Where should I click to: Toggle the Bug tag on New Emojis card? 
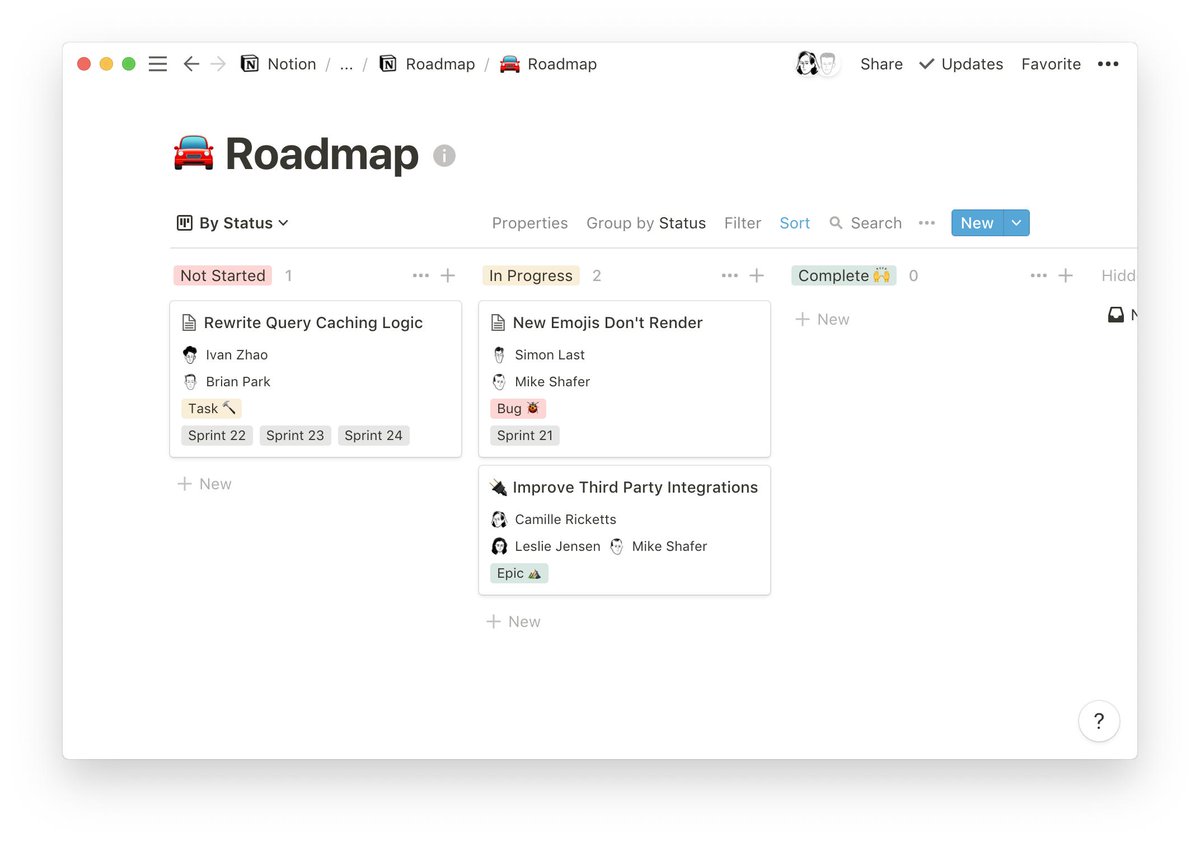click(518, 408)
